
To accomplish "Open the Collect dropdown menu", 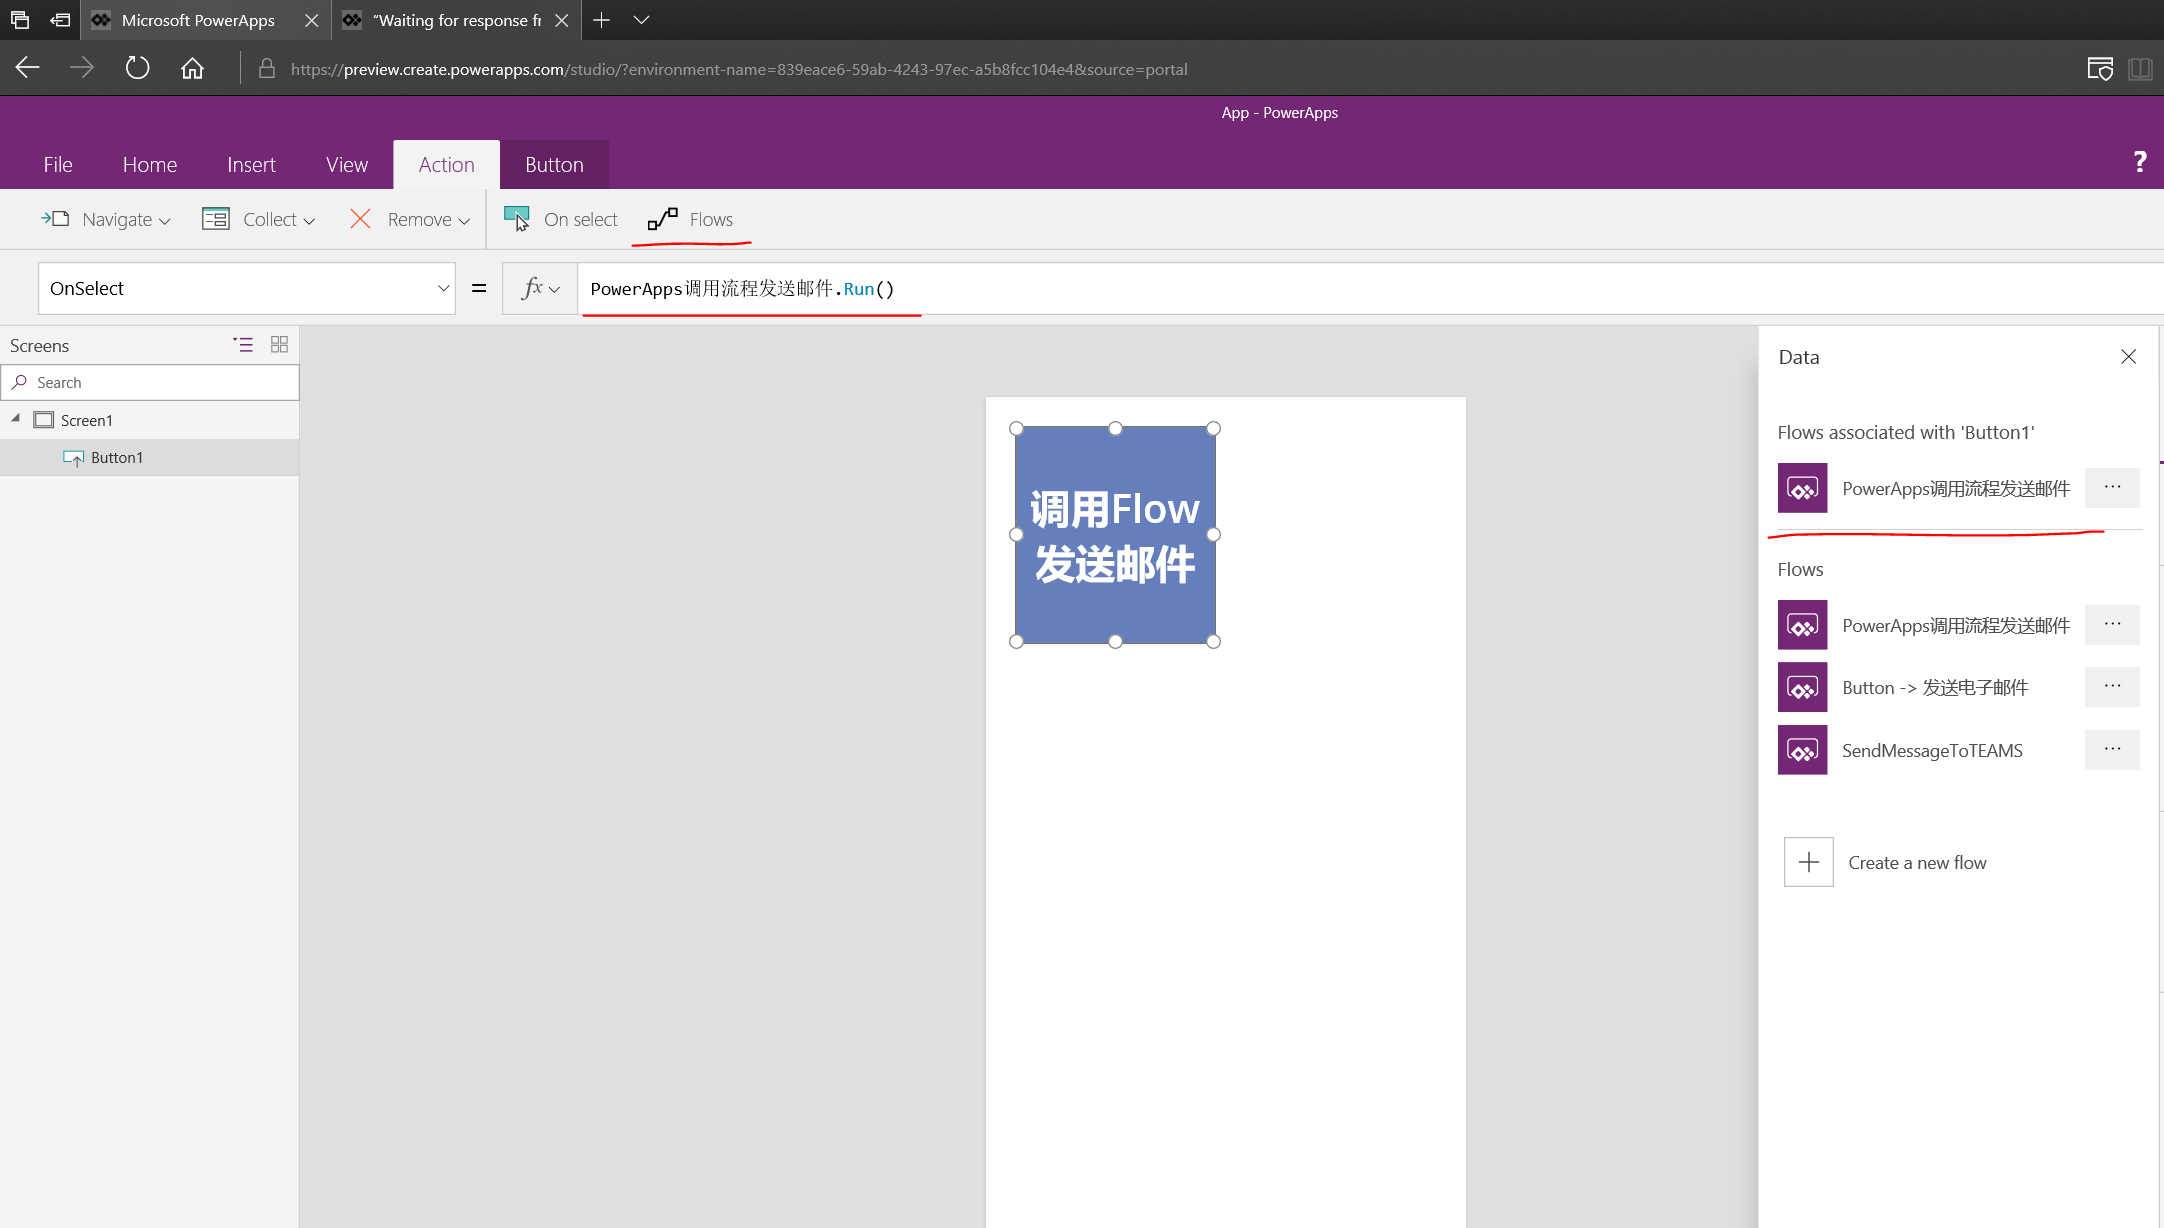I will click(x=309, y=221).
